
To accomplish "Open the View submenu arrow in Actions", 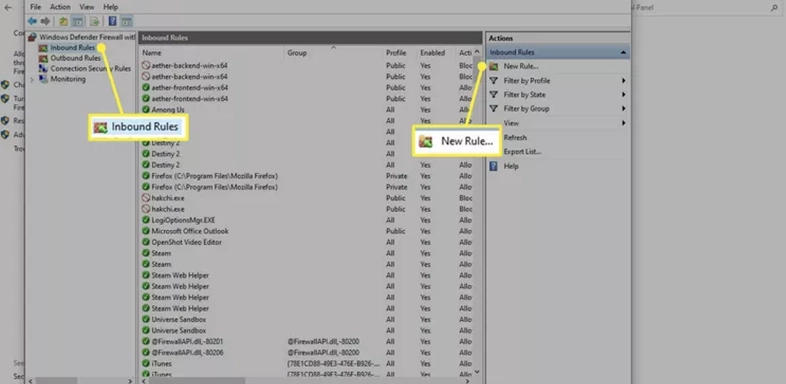I will coord(624,123).
